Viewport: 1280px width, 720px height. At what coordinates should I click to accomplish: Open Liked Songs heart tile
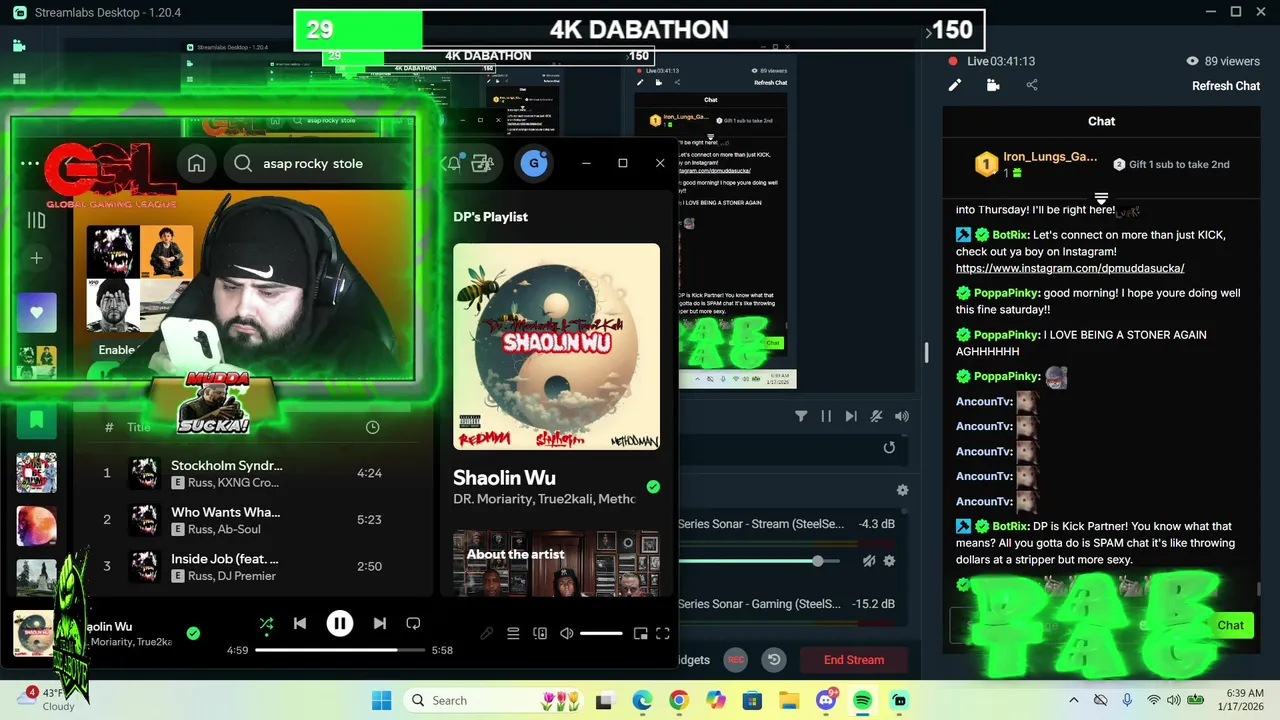pos(36,312)
